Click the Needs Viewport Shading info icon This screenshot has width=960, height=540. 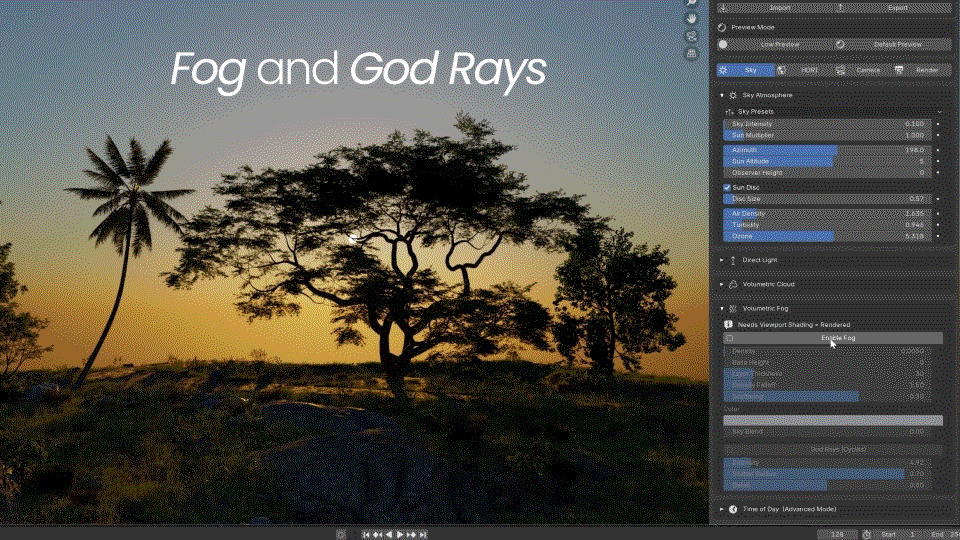point(729,325)
